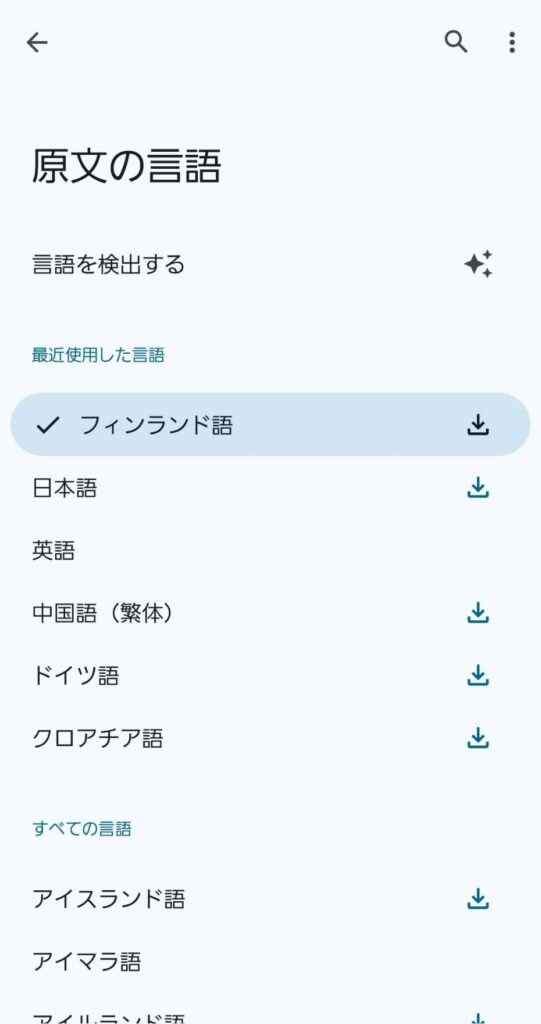Download the 中国語(繁体) language pack

click(478, 613)
